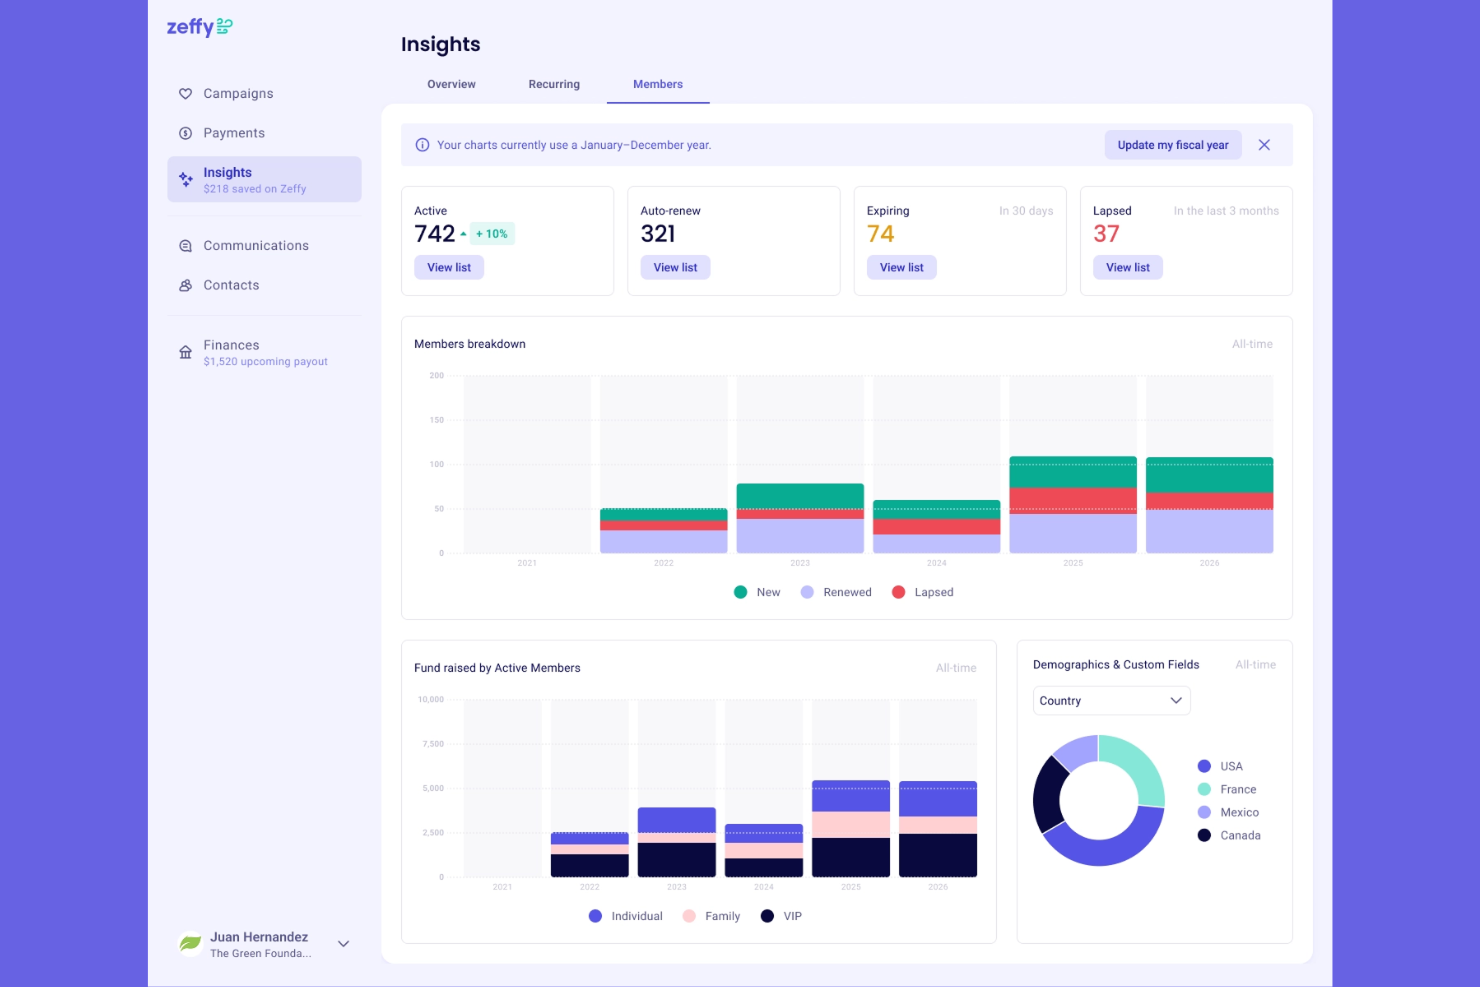Select the Members tab
Screen dimensions: 1480x987
pos(658,84)
